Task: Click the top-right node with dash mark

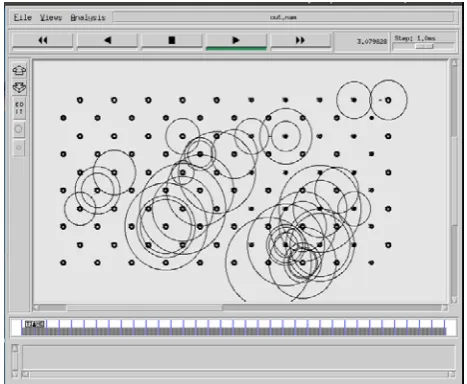Action: tap(388, 100)
